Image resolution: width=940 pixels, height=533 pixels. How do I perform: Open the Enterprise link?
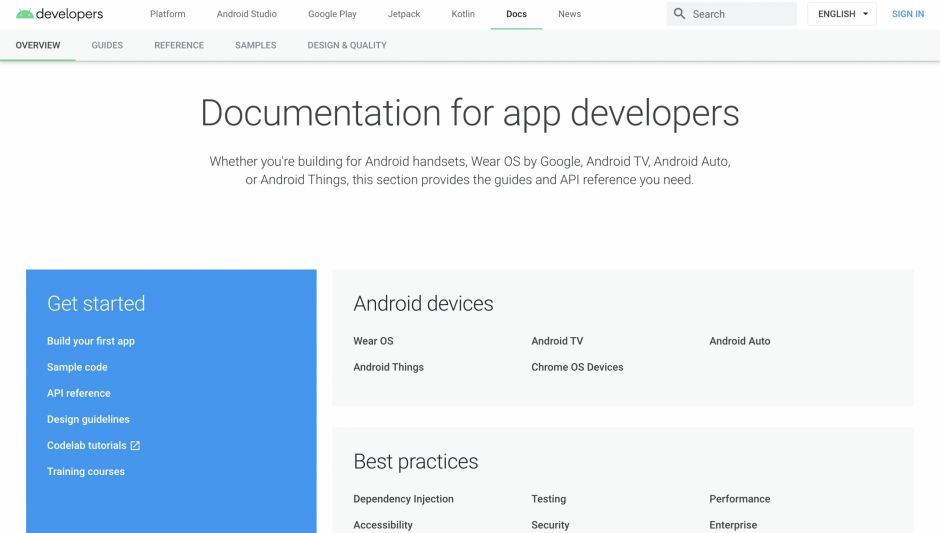coord(733,525)
